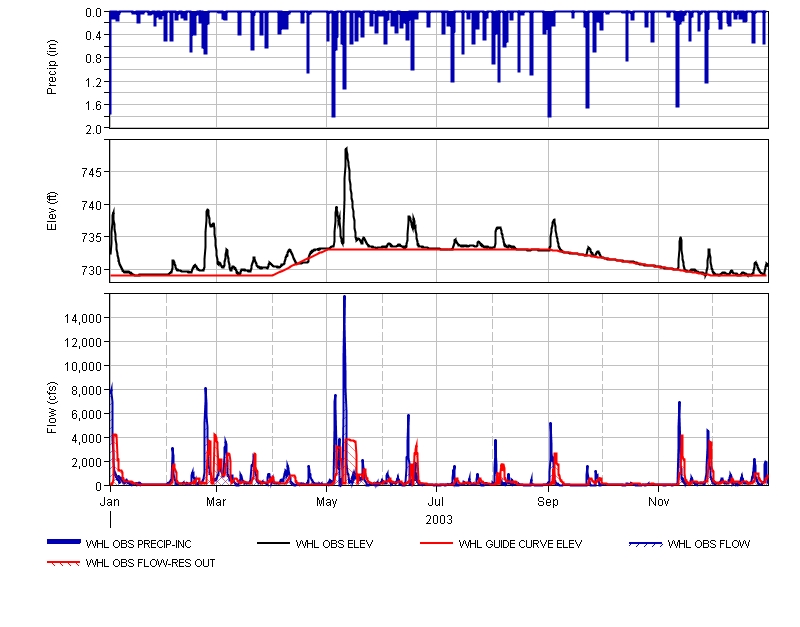Select the blue precipitation legend line swatch

click(x=64, y=542)
